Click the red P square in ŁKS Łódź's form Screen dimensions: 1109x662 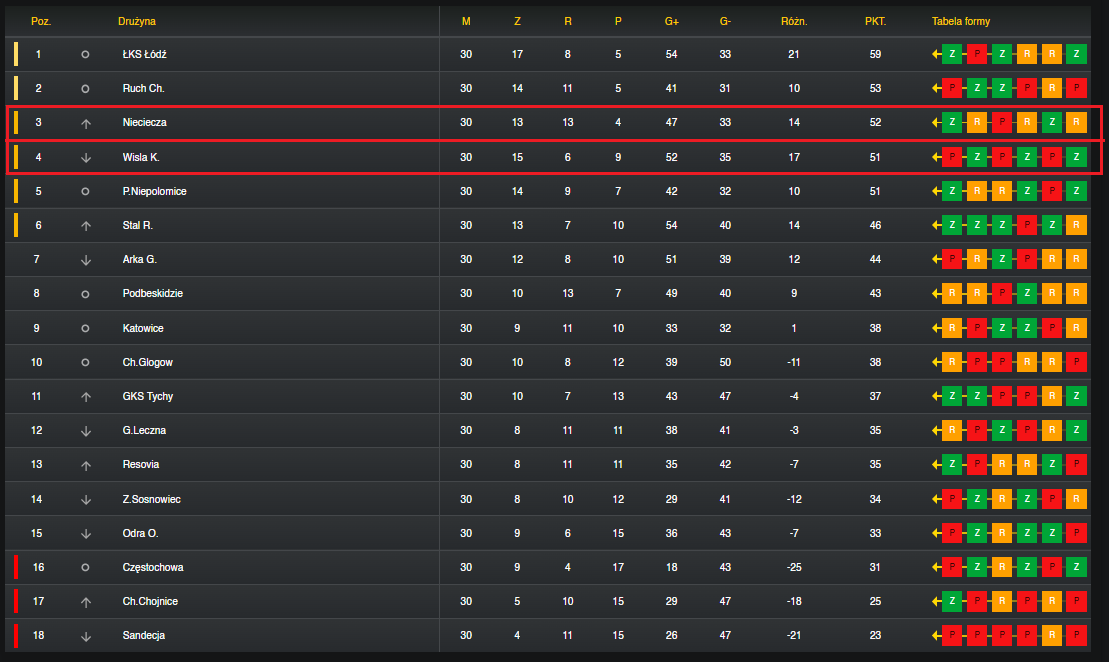[x=977, y=54]
